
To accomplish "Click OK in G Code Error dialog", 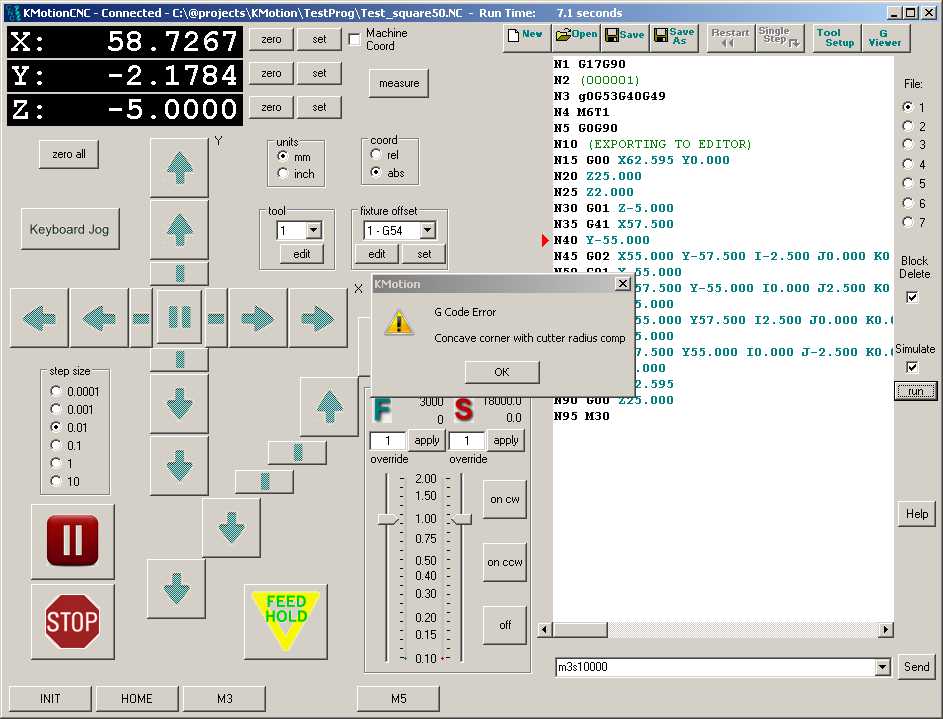I will (x=502, y=372).
